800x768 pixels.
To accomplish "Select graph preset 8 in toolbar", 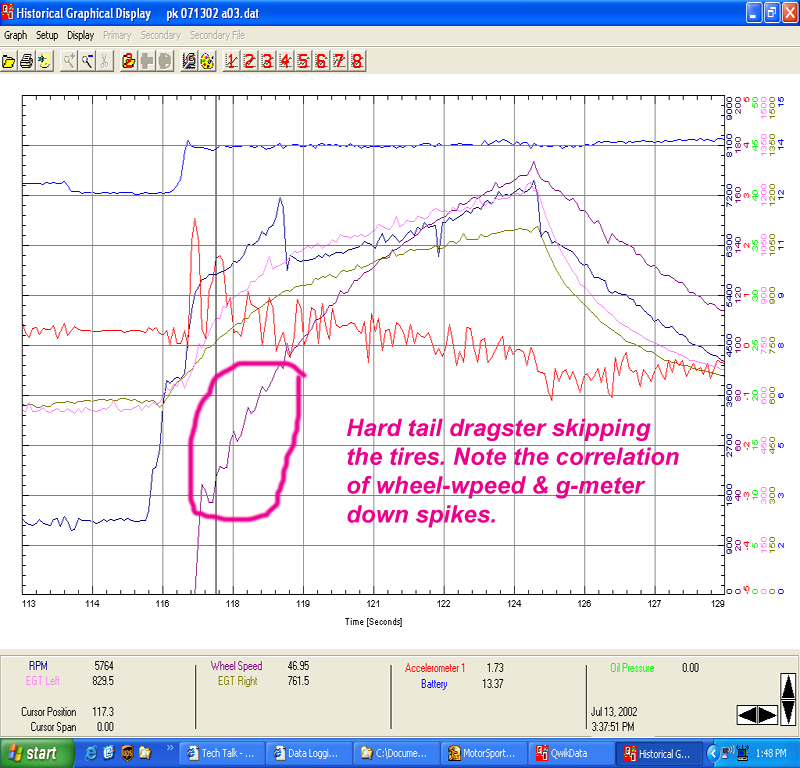I will [x=357, y=61].
